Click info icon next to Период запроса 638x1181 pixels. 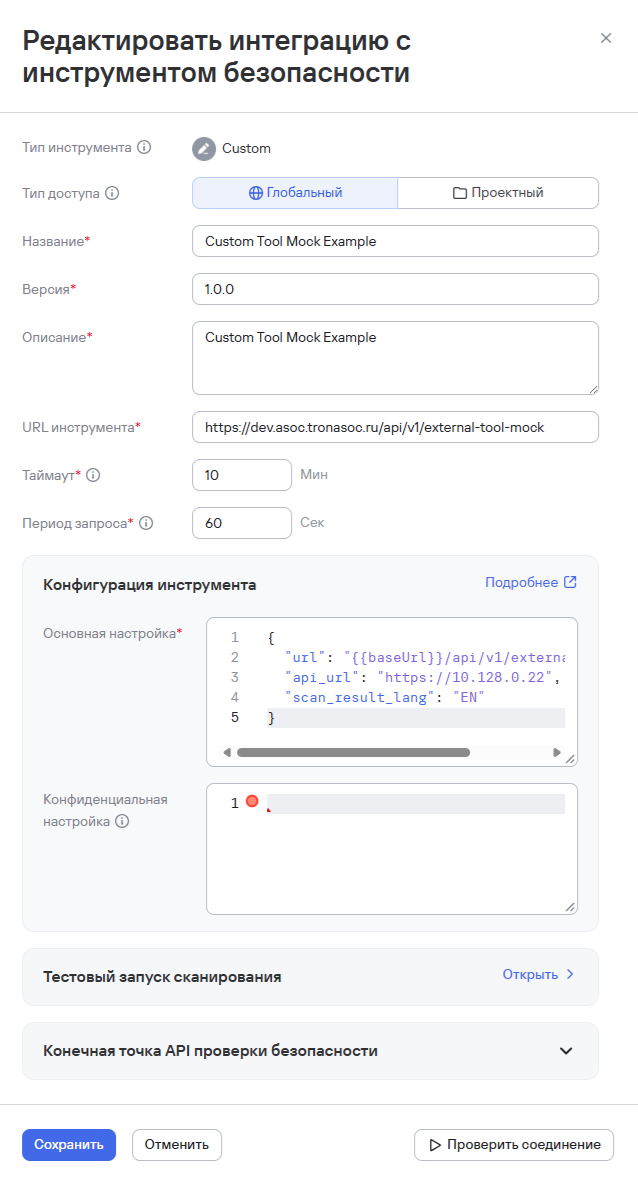coord(146,523)
